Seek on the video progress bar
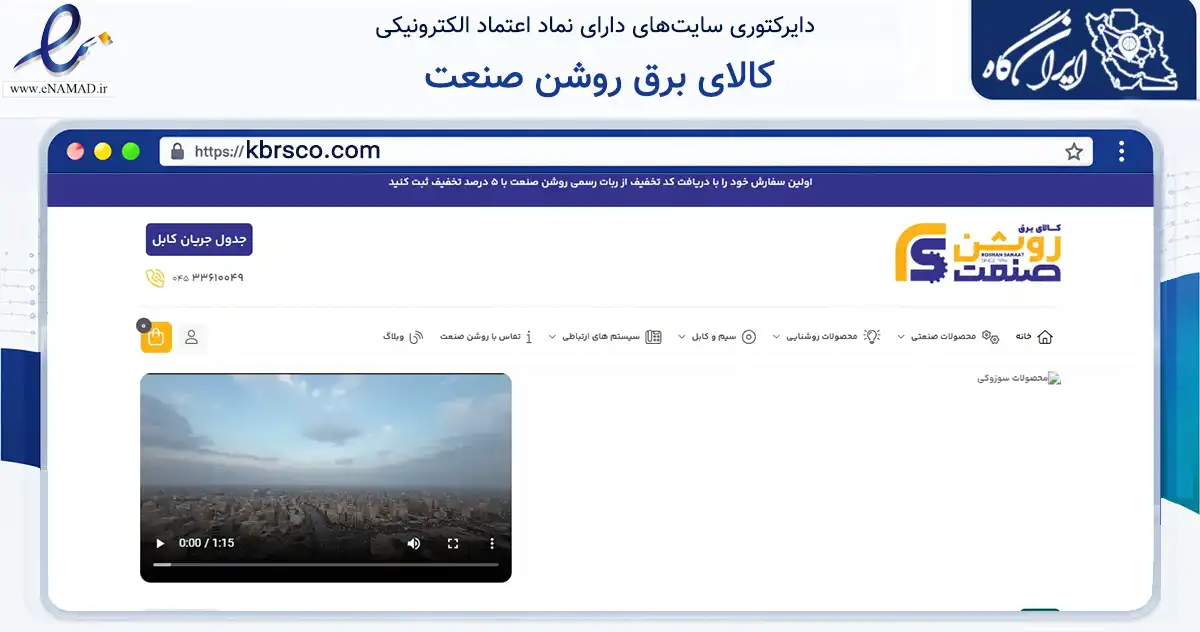 (325, 565)
